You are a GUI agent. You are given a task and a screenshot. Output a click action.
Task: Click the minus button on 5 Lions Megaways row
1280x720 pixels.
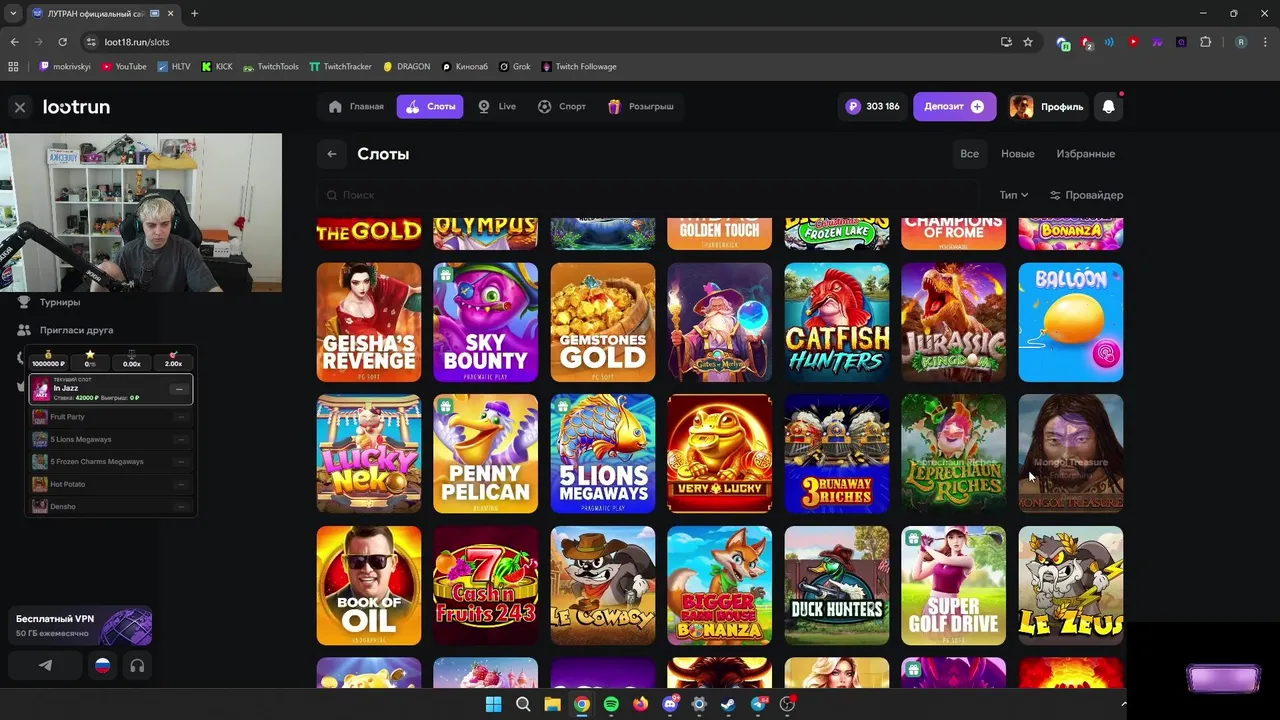[x=180, y=440]
